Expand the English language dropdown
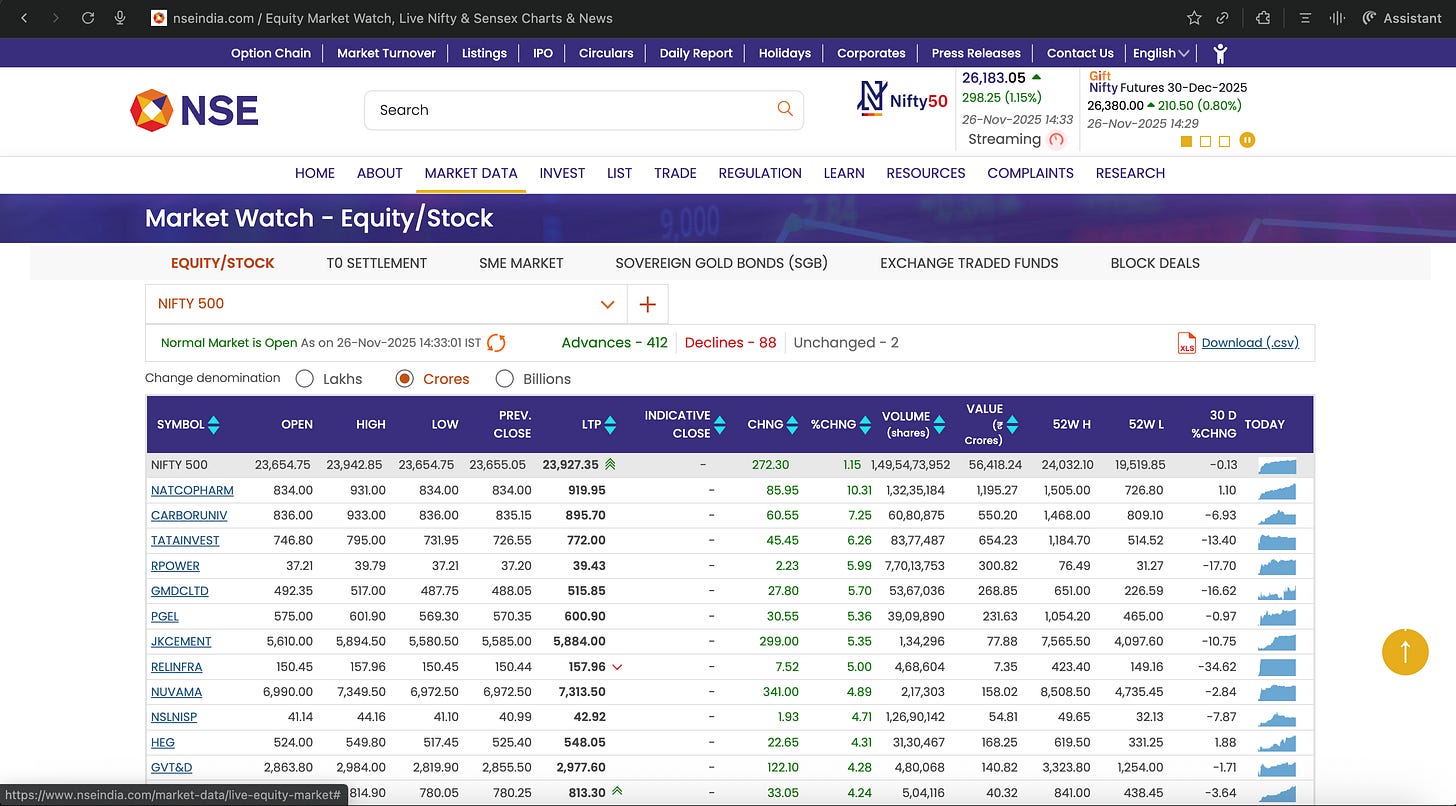 click(1160, 53)
